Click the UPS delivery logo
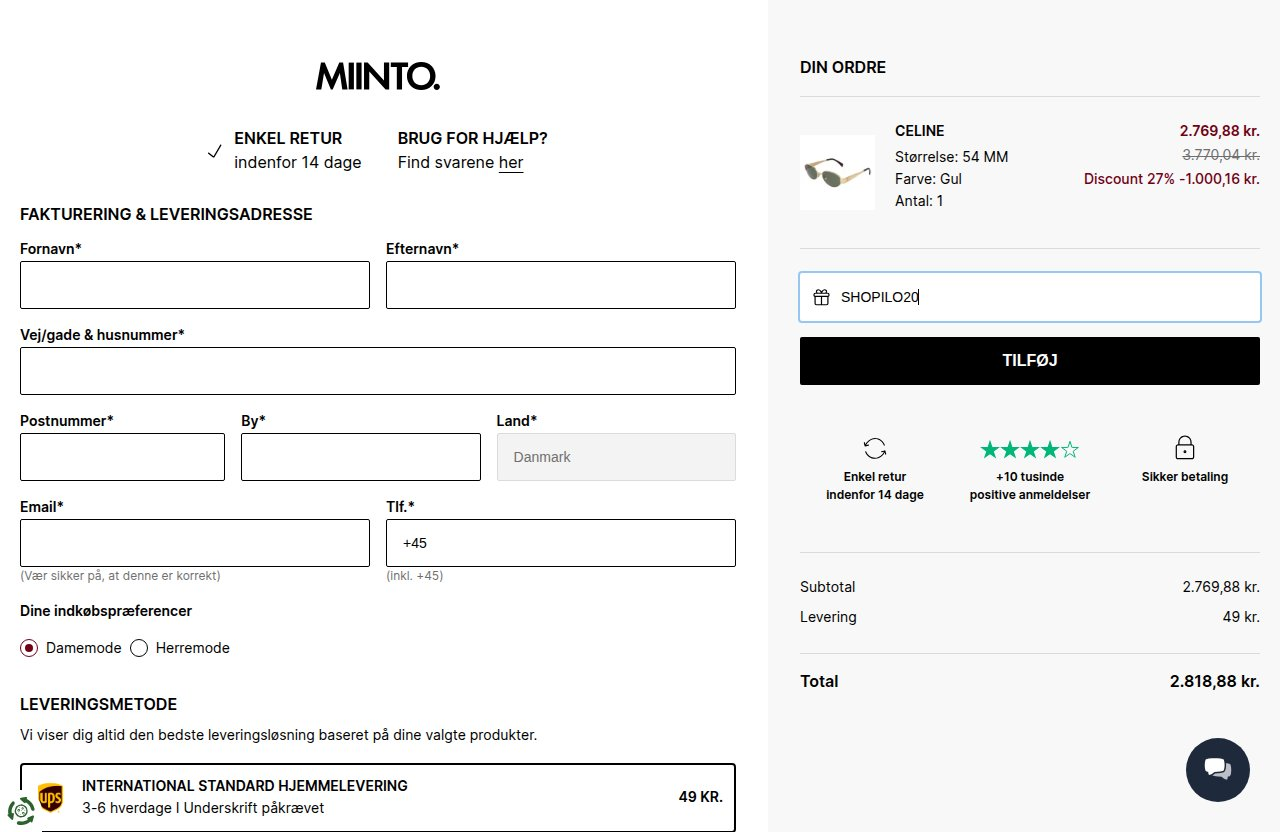 (x=50, y=797)
